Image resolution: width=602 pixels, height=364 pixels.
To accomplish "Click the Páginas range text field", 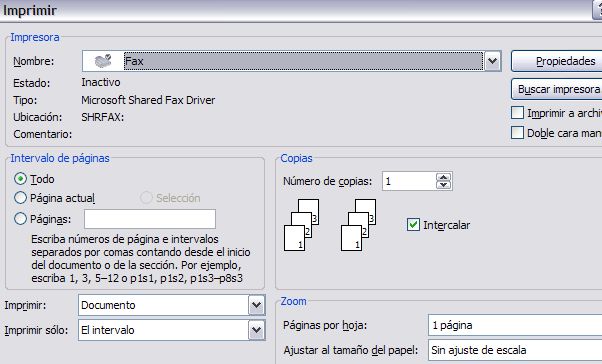I will point(150,219).
